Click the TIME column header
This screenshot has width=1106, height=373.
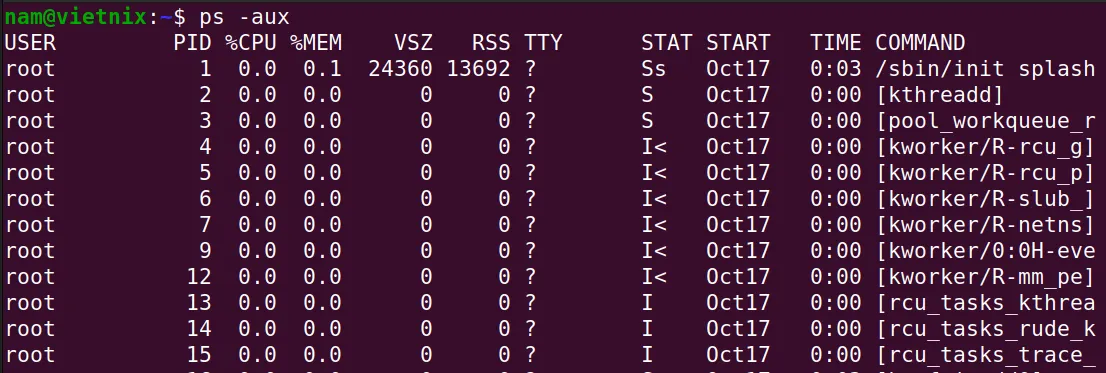point(836,43)
